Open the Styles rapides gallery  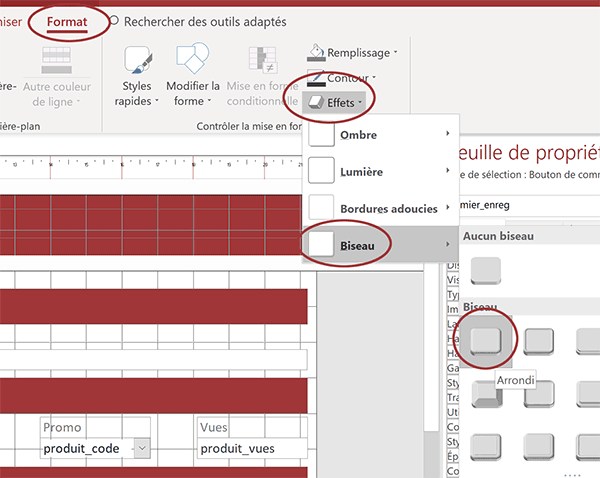coord(137,77)
